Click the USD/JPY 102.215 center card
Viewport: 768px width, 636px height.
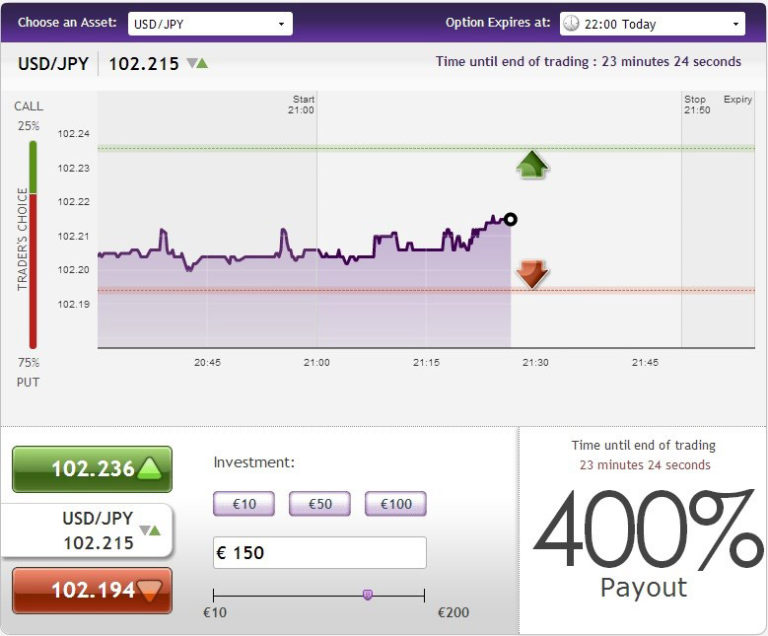[x=87, y=530]
